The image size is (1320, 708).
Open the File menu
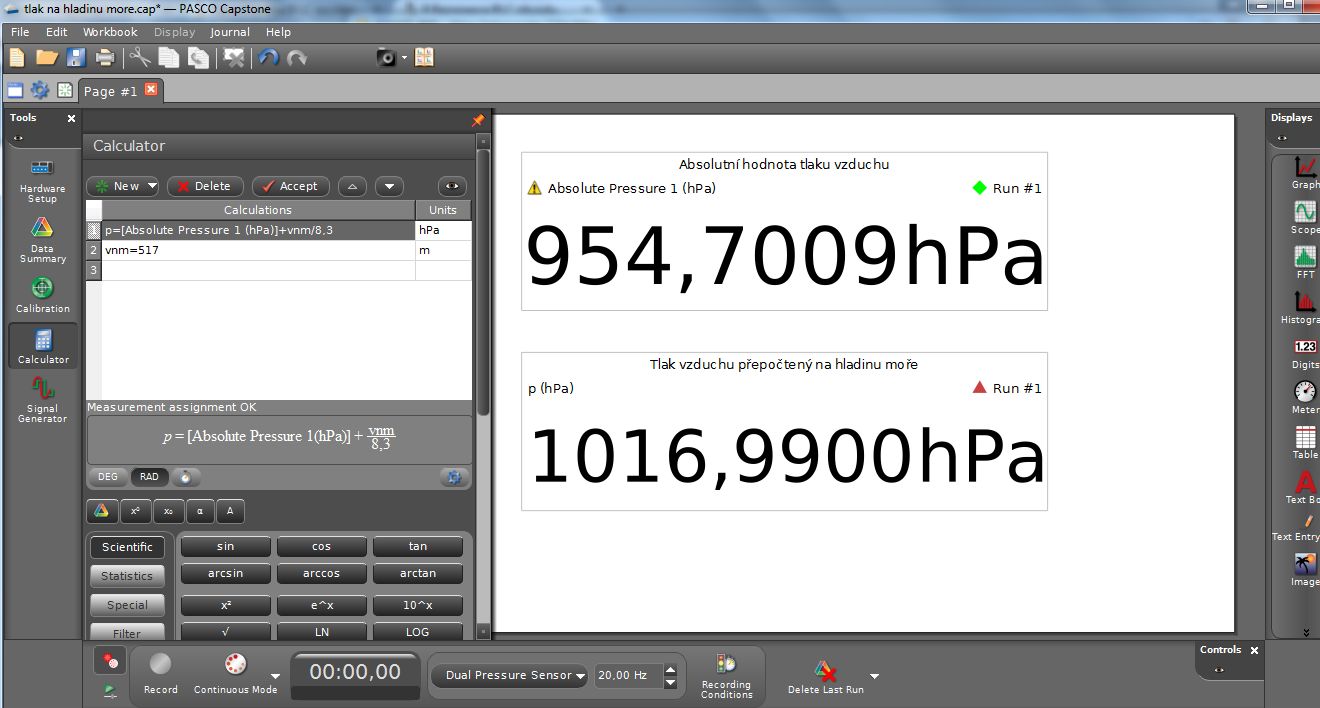coord(20,32)
